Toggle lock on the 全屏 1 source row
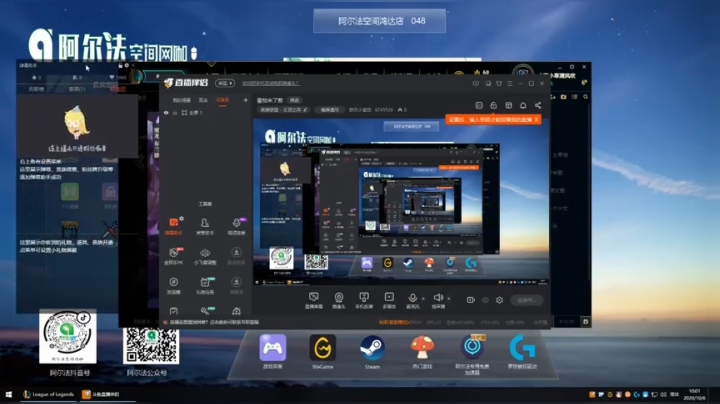 pyautogui.click(x=175, y=112)
